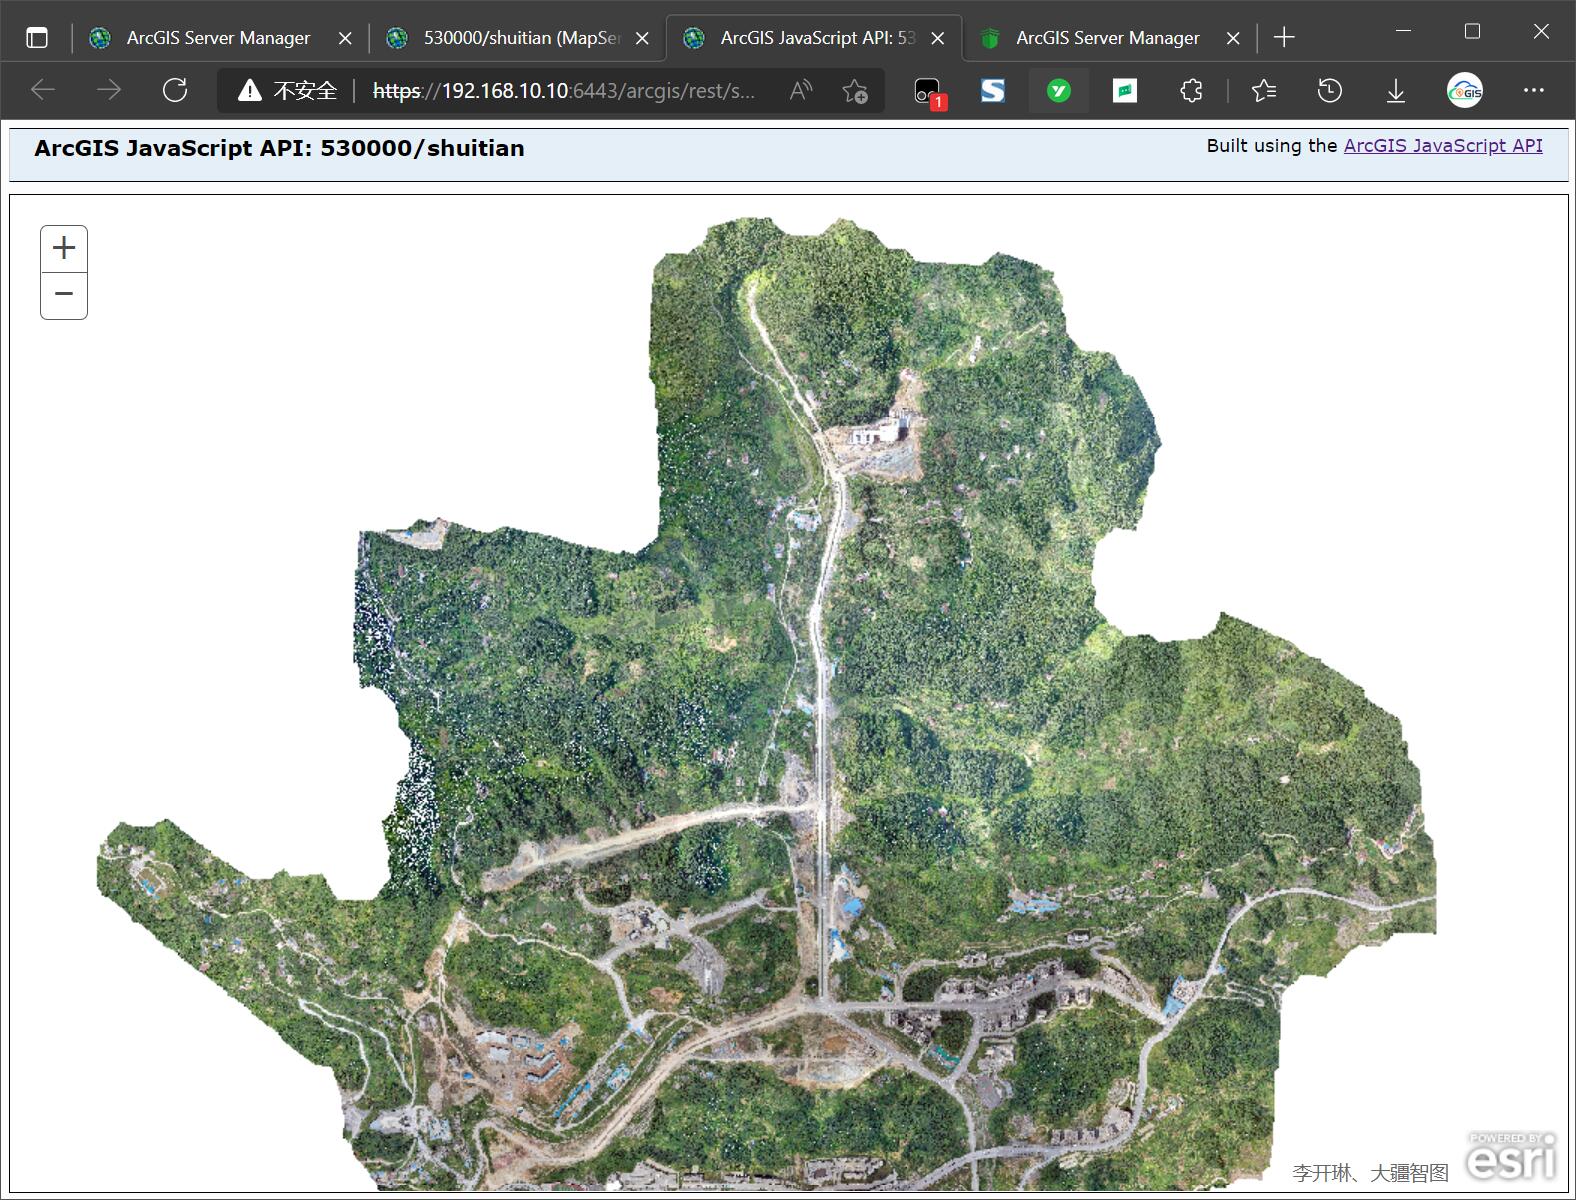Screen dimensions: 1576x1200
Task: Go forward to next page
Action: point(108,90)
